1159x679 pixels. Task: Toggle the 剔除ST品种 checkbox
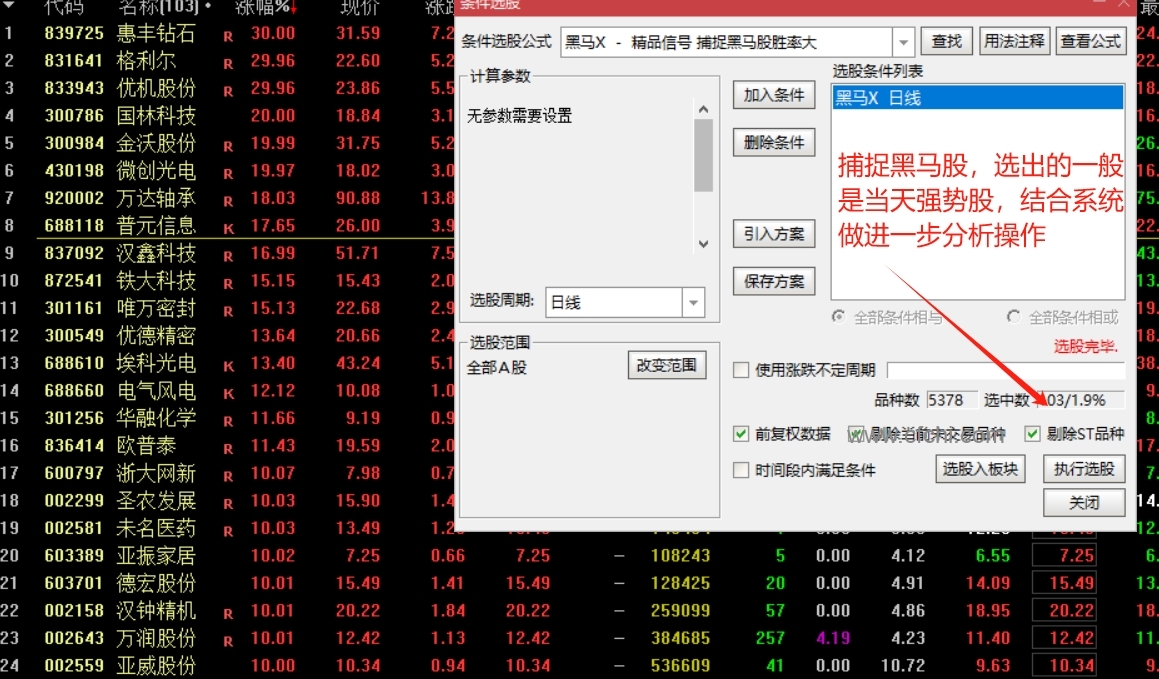click(1033, 434)
